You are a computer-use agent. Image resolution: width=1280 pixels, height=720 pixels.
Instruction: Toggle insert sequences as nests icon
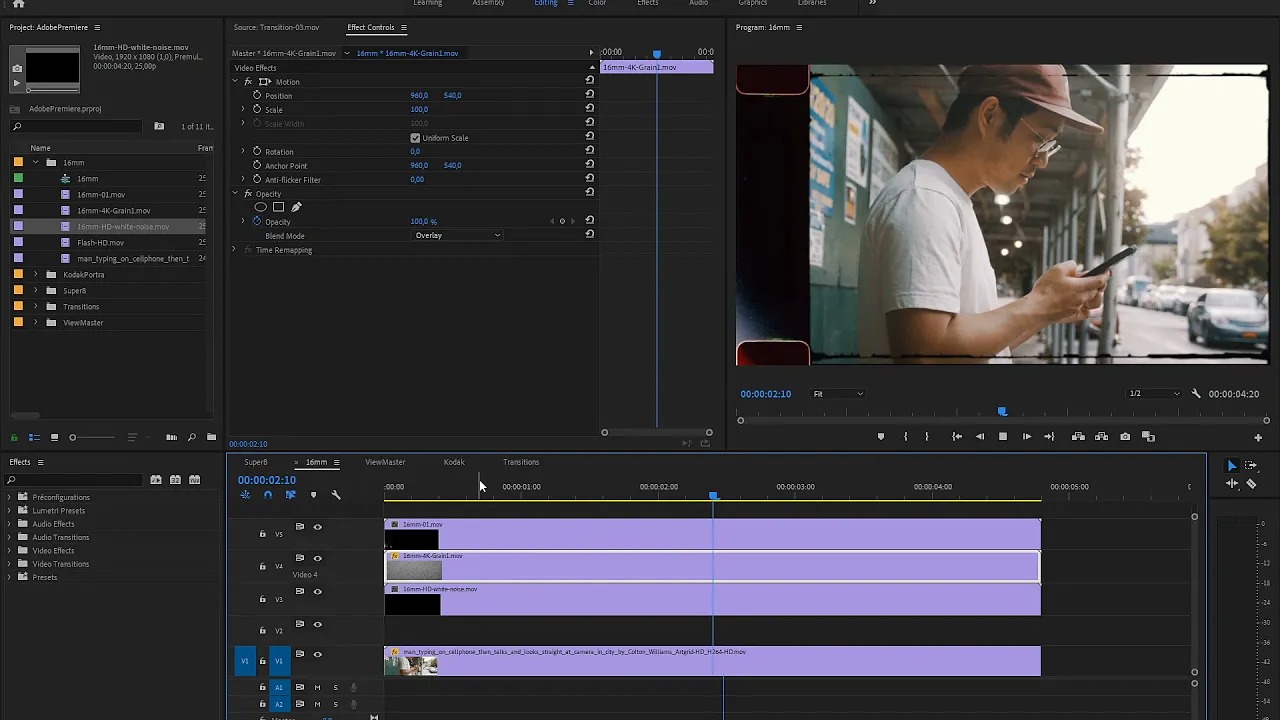245,495
